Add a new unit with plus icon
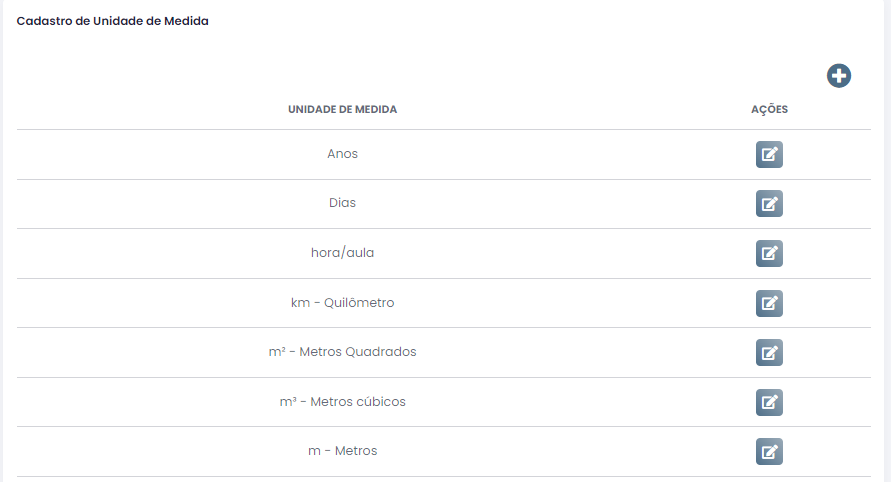This screenshot has height=482, width=891. (x=839, y=76)
